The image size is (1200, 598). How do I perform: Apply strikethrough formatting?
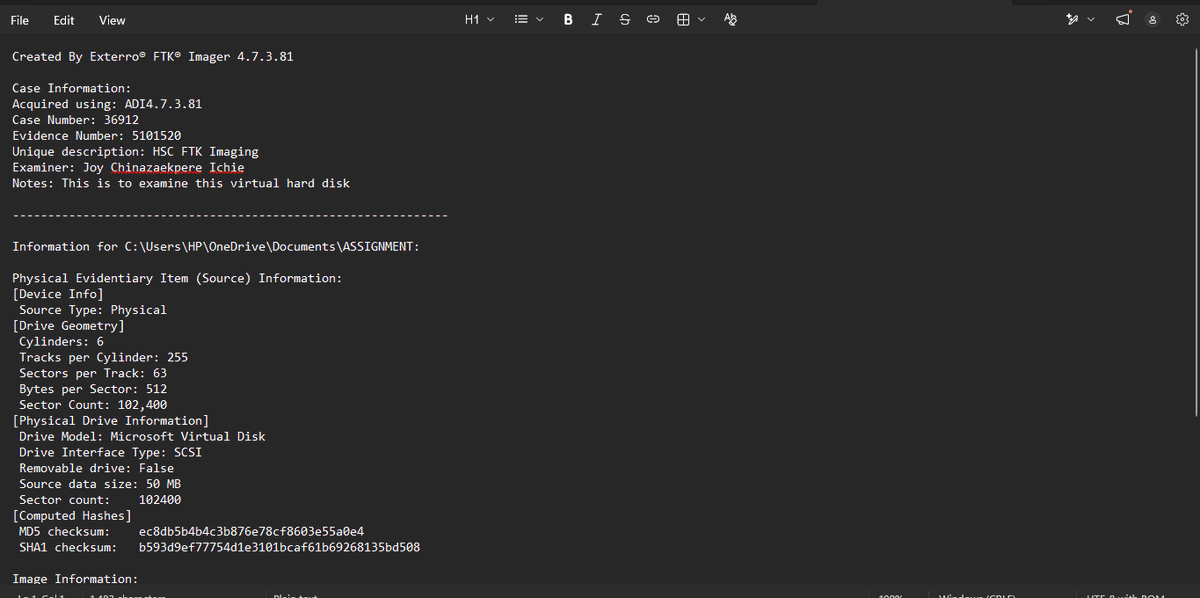[x=625, y=20]
